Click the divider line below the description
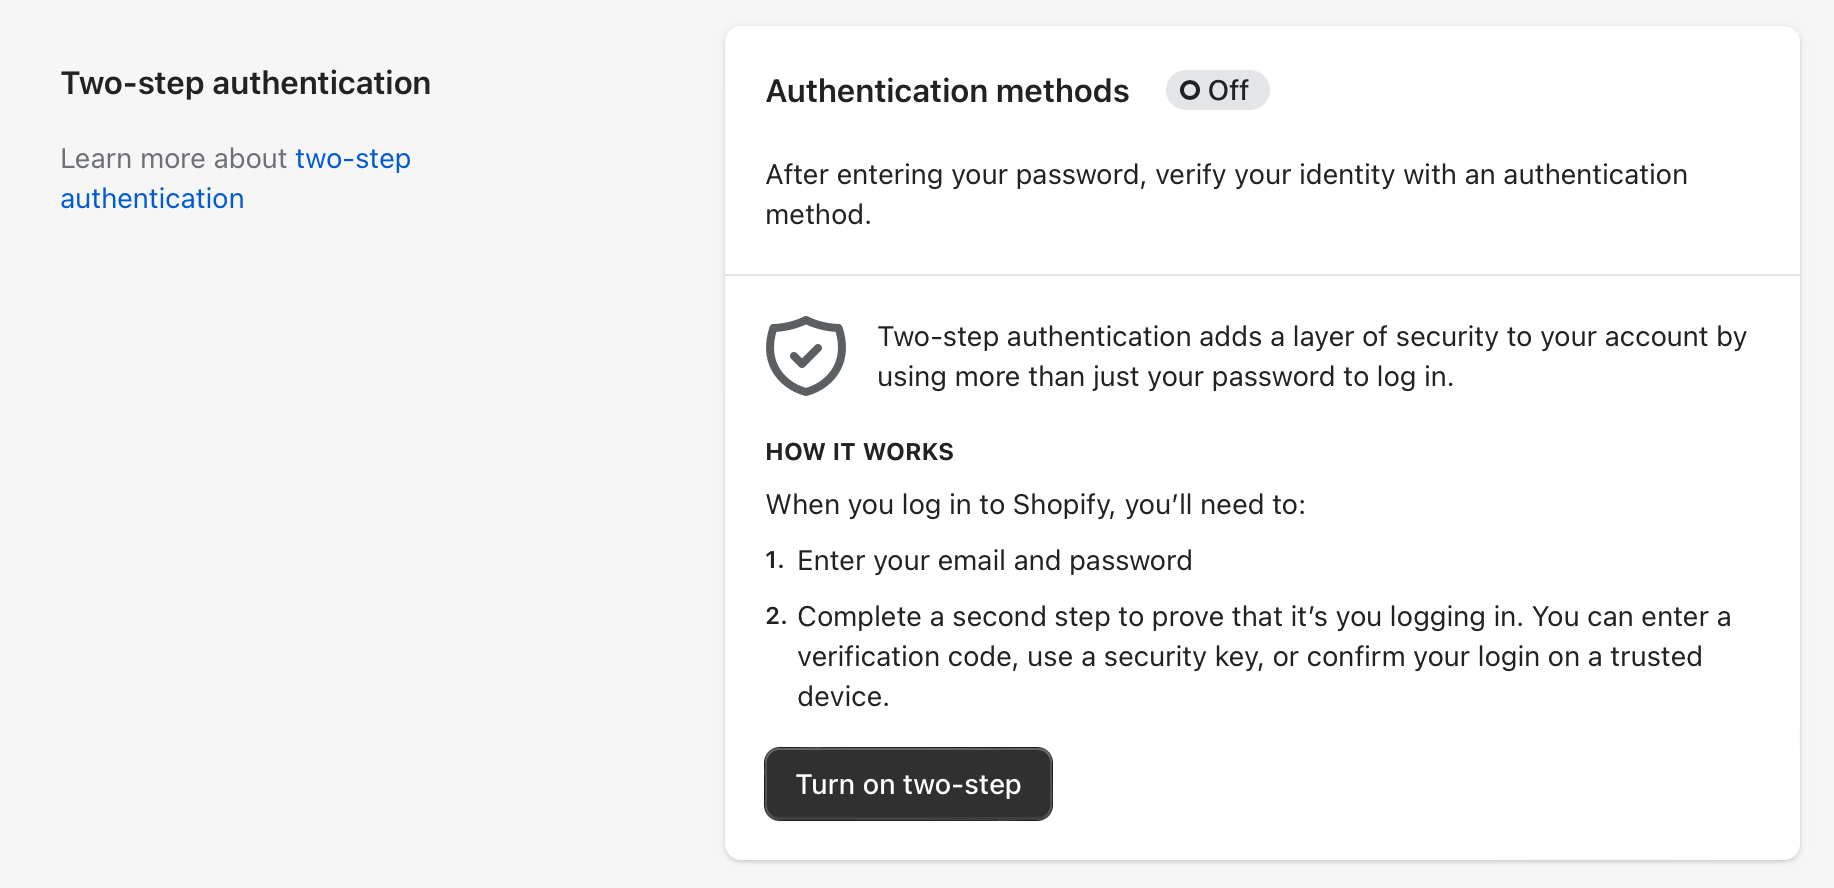 tap(1260, 271)
